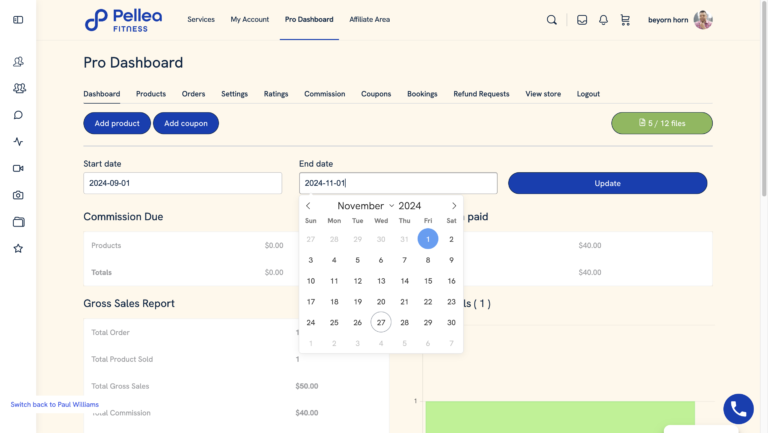The width and height of the screenshot is (768, 433).
Task: Select November 30 in the calendar
Action: (x=451, y=322)
